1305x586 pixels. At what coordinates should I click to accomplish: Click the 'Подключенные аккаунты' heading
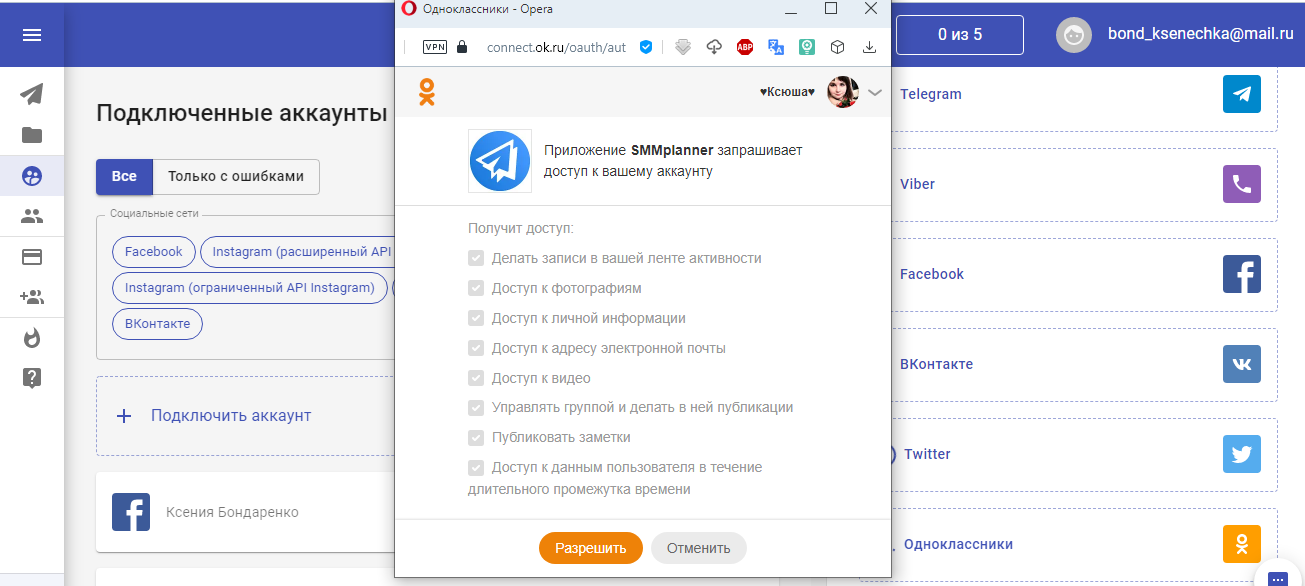(241, 113)
